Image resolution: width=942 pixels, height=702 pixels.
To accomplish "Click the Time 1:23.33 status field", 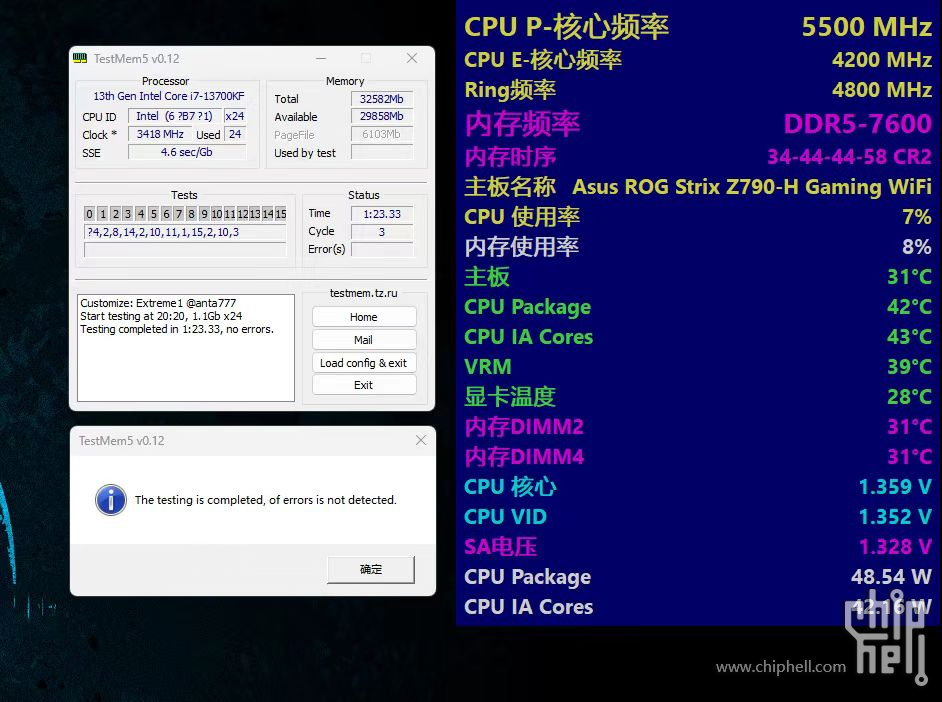I will coord(381,214).
